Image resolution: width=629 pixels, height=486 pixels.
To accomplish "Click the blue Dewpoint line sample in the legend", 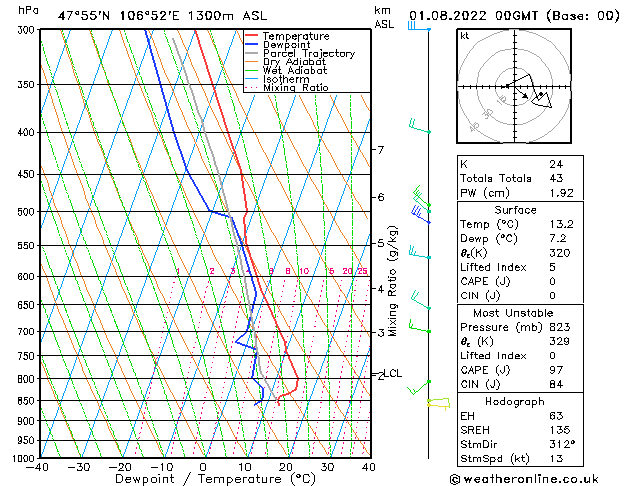I will coord(251,44).
